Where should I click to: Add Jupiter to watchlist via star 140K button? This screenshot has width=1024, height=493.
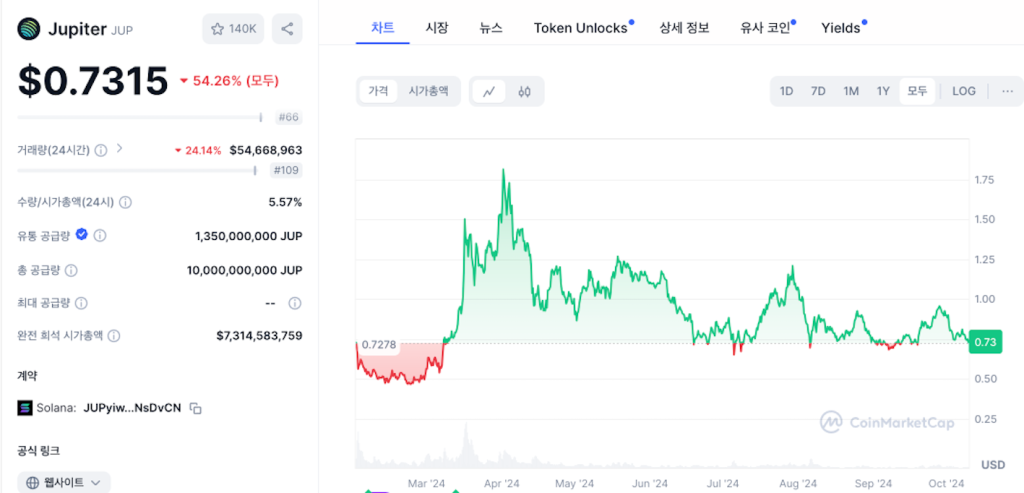pos(233,29)
